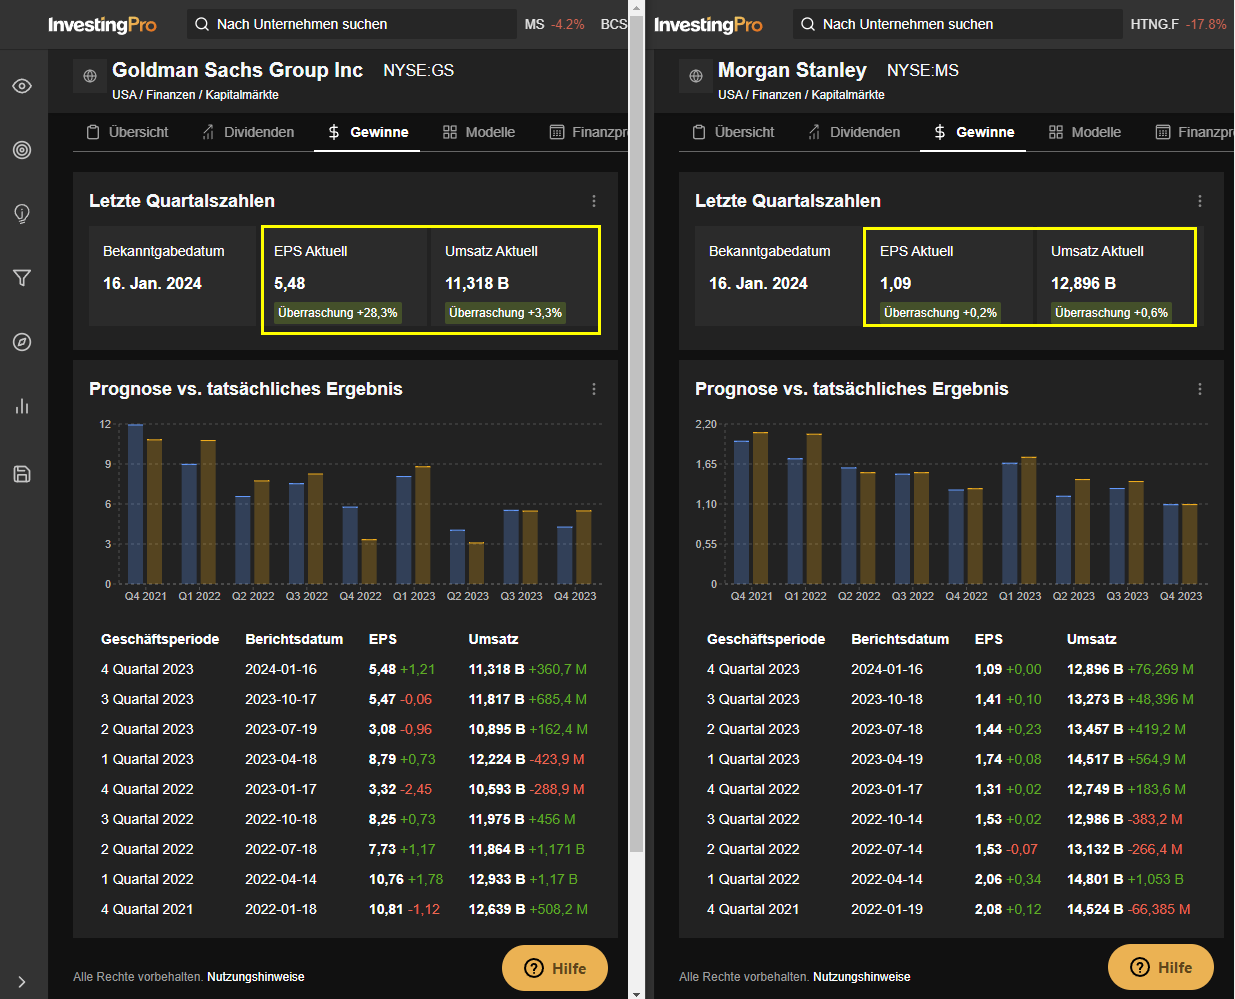Image resolution: width=1235 pixels, height=999 pixels.
Task: Click the MS -4.2% ticker in the header
Action: [x=555, y=24]
